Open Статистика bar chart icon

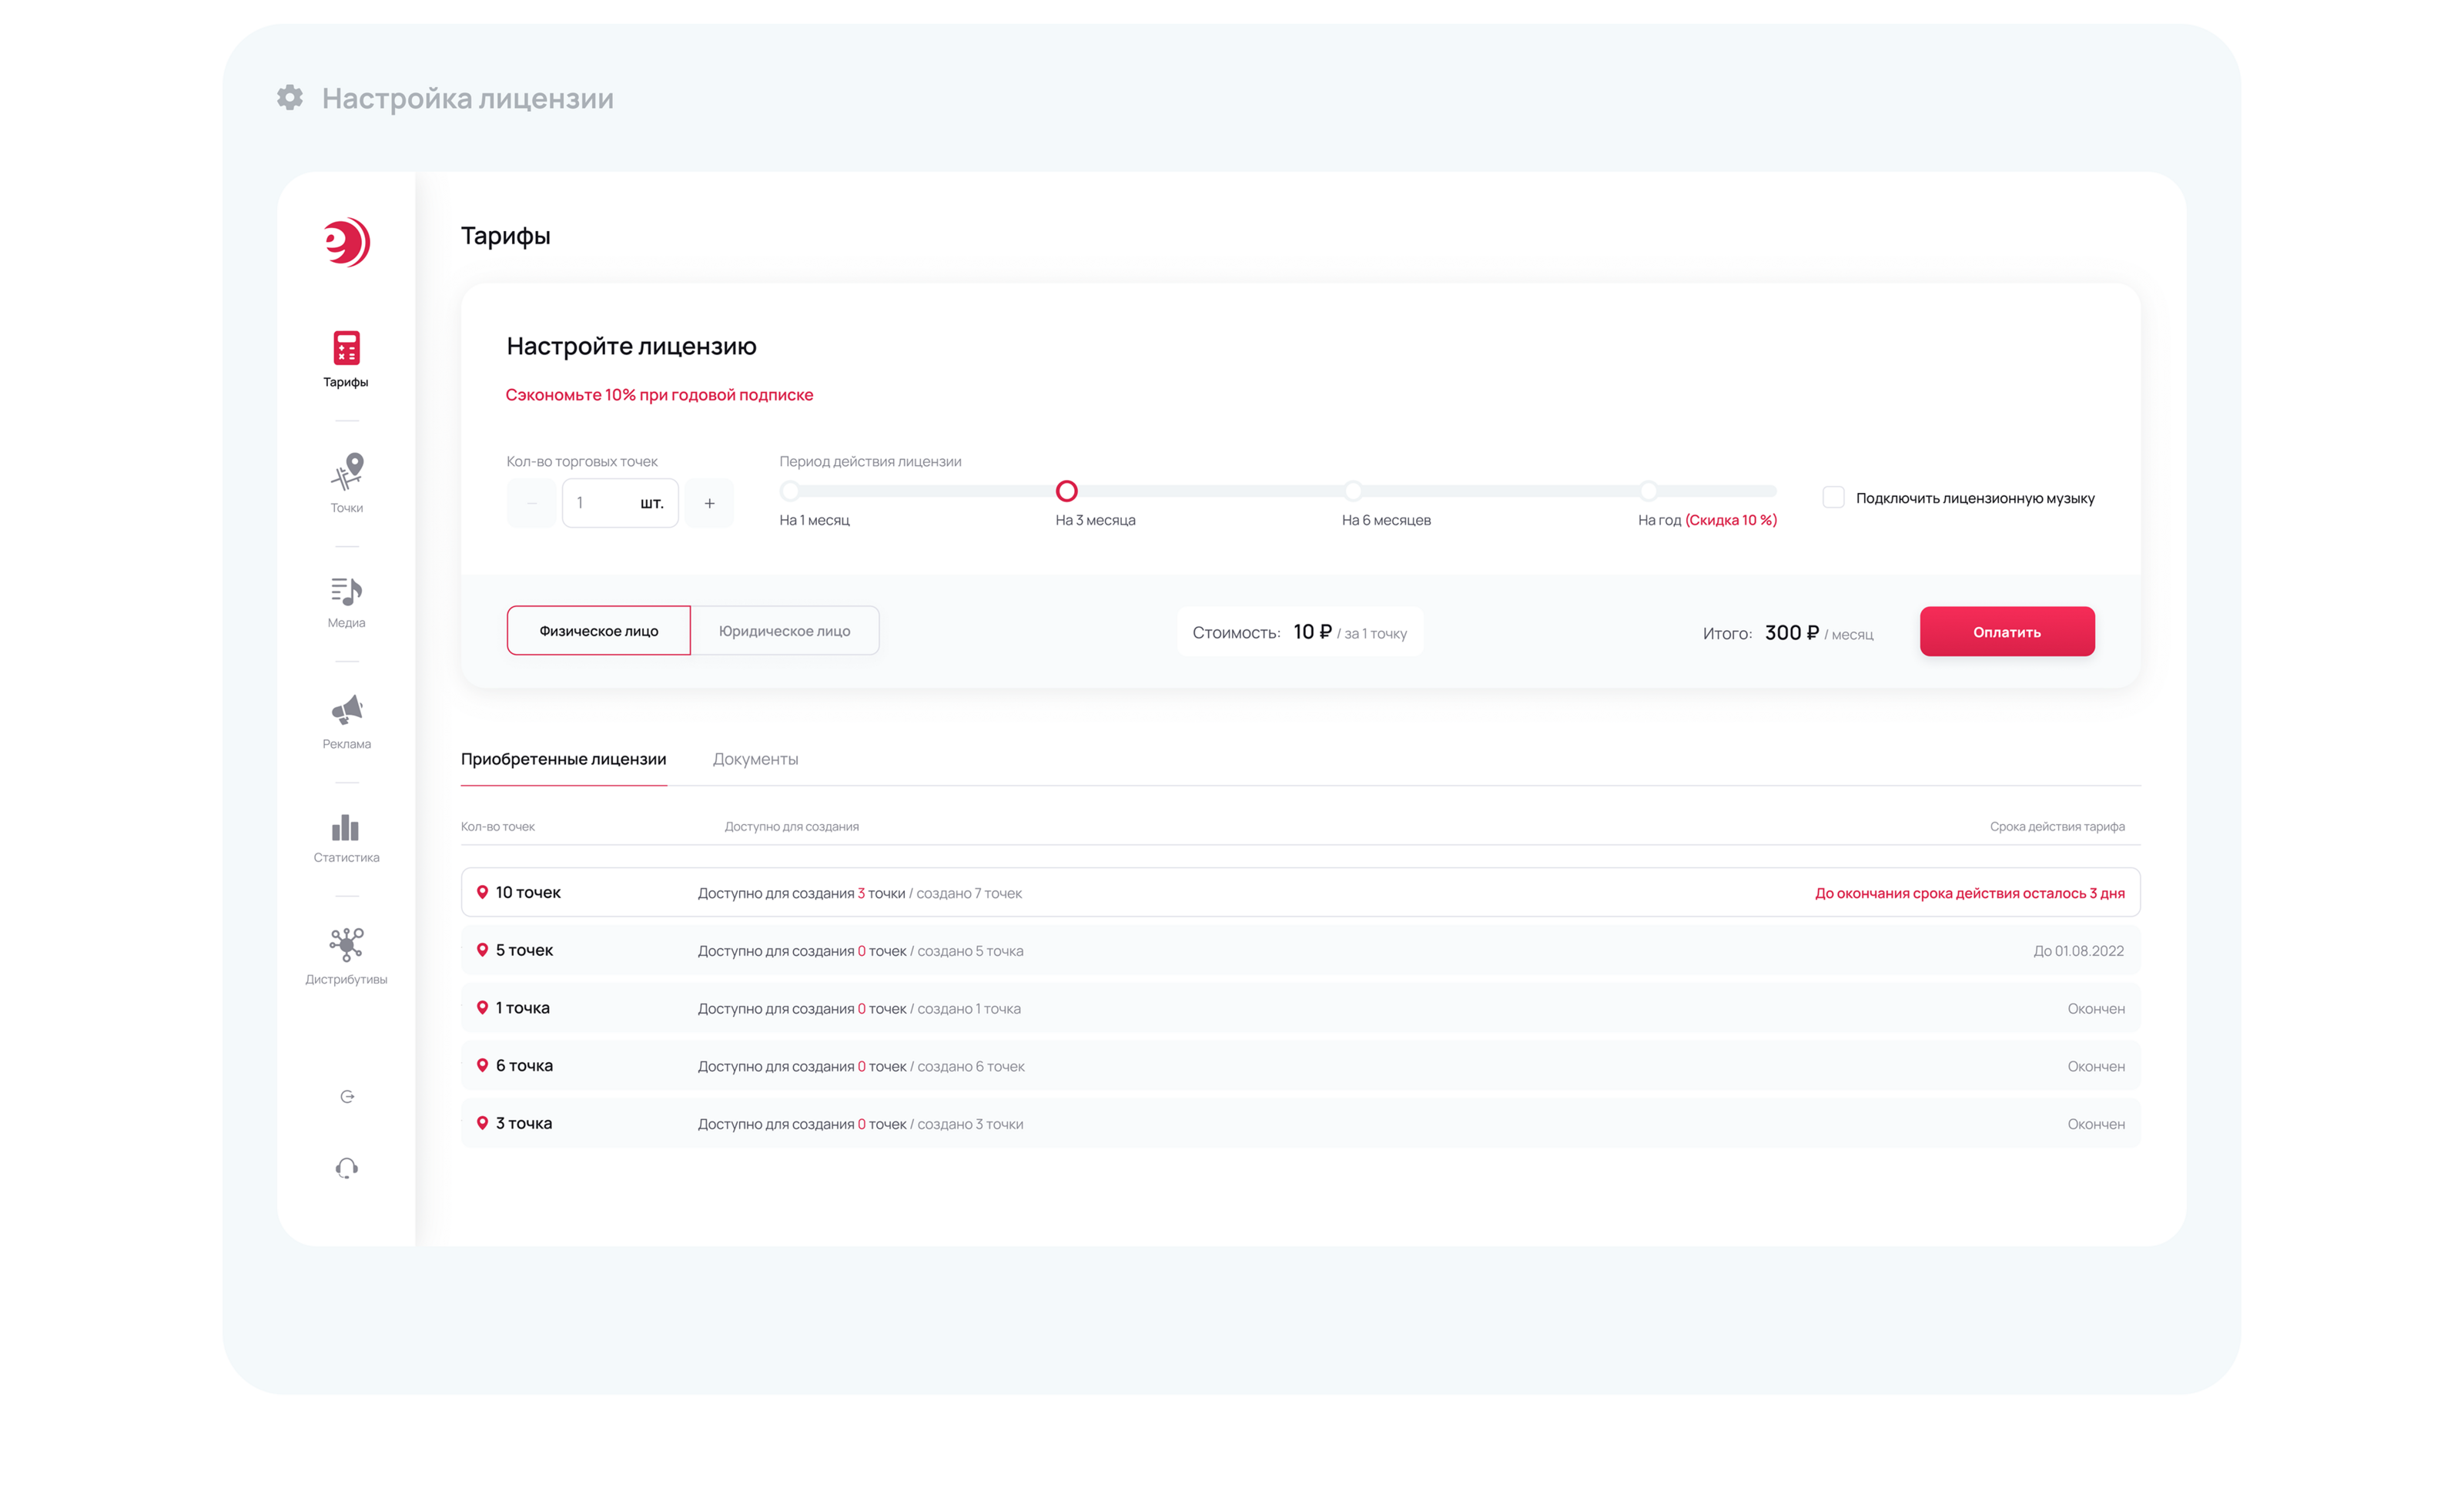pos(346,828)
